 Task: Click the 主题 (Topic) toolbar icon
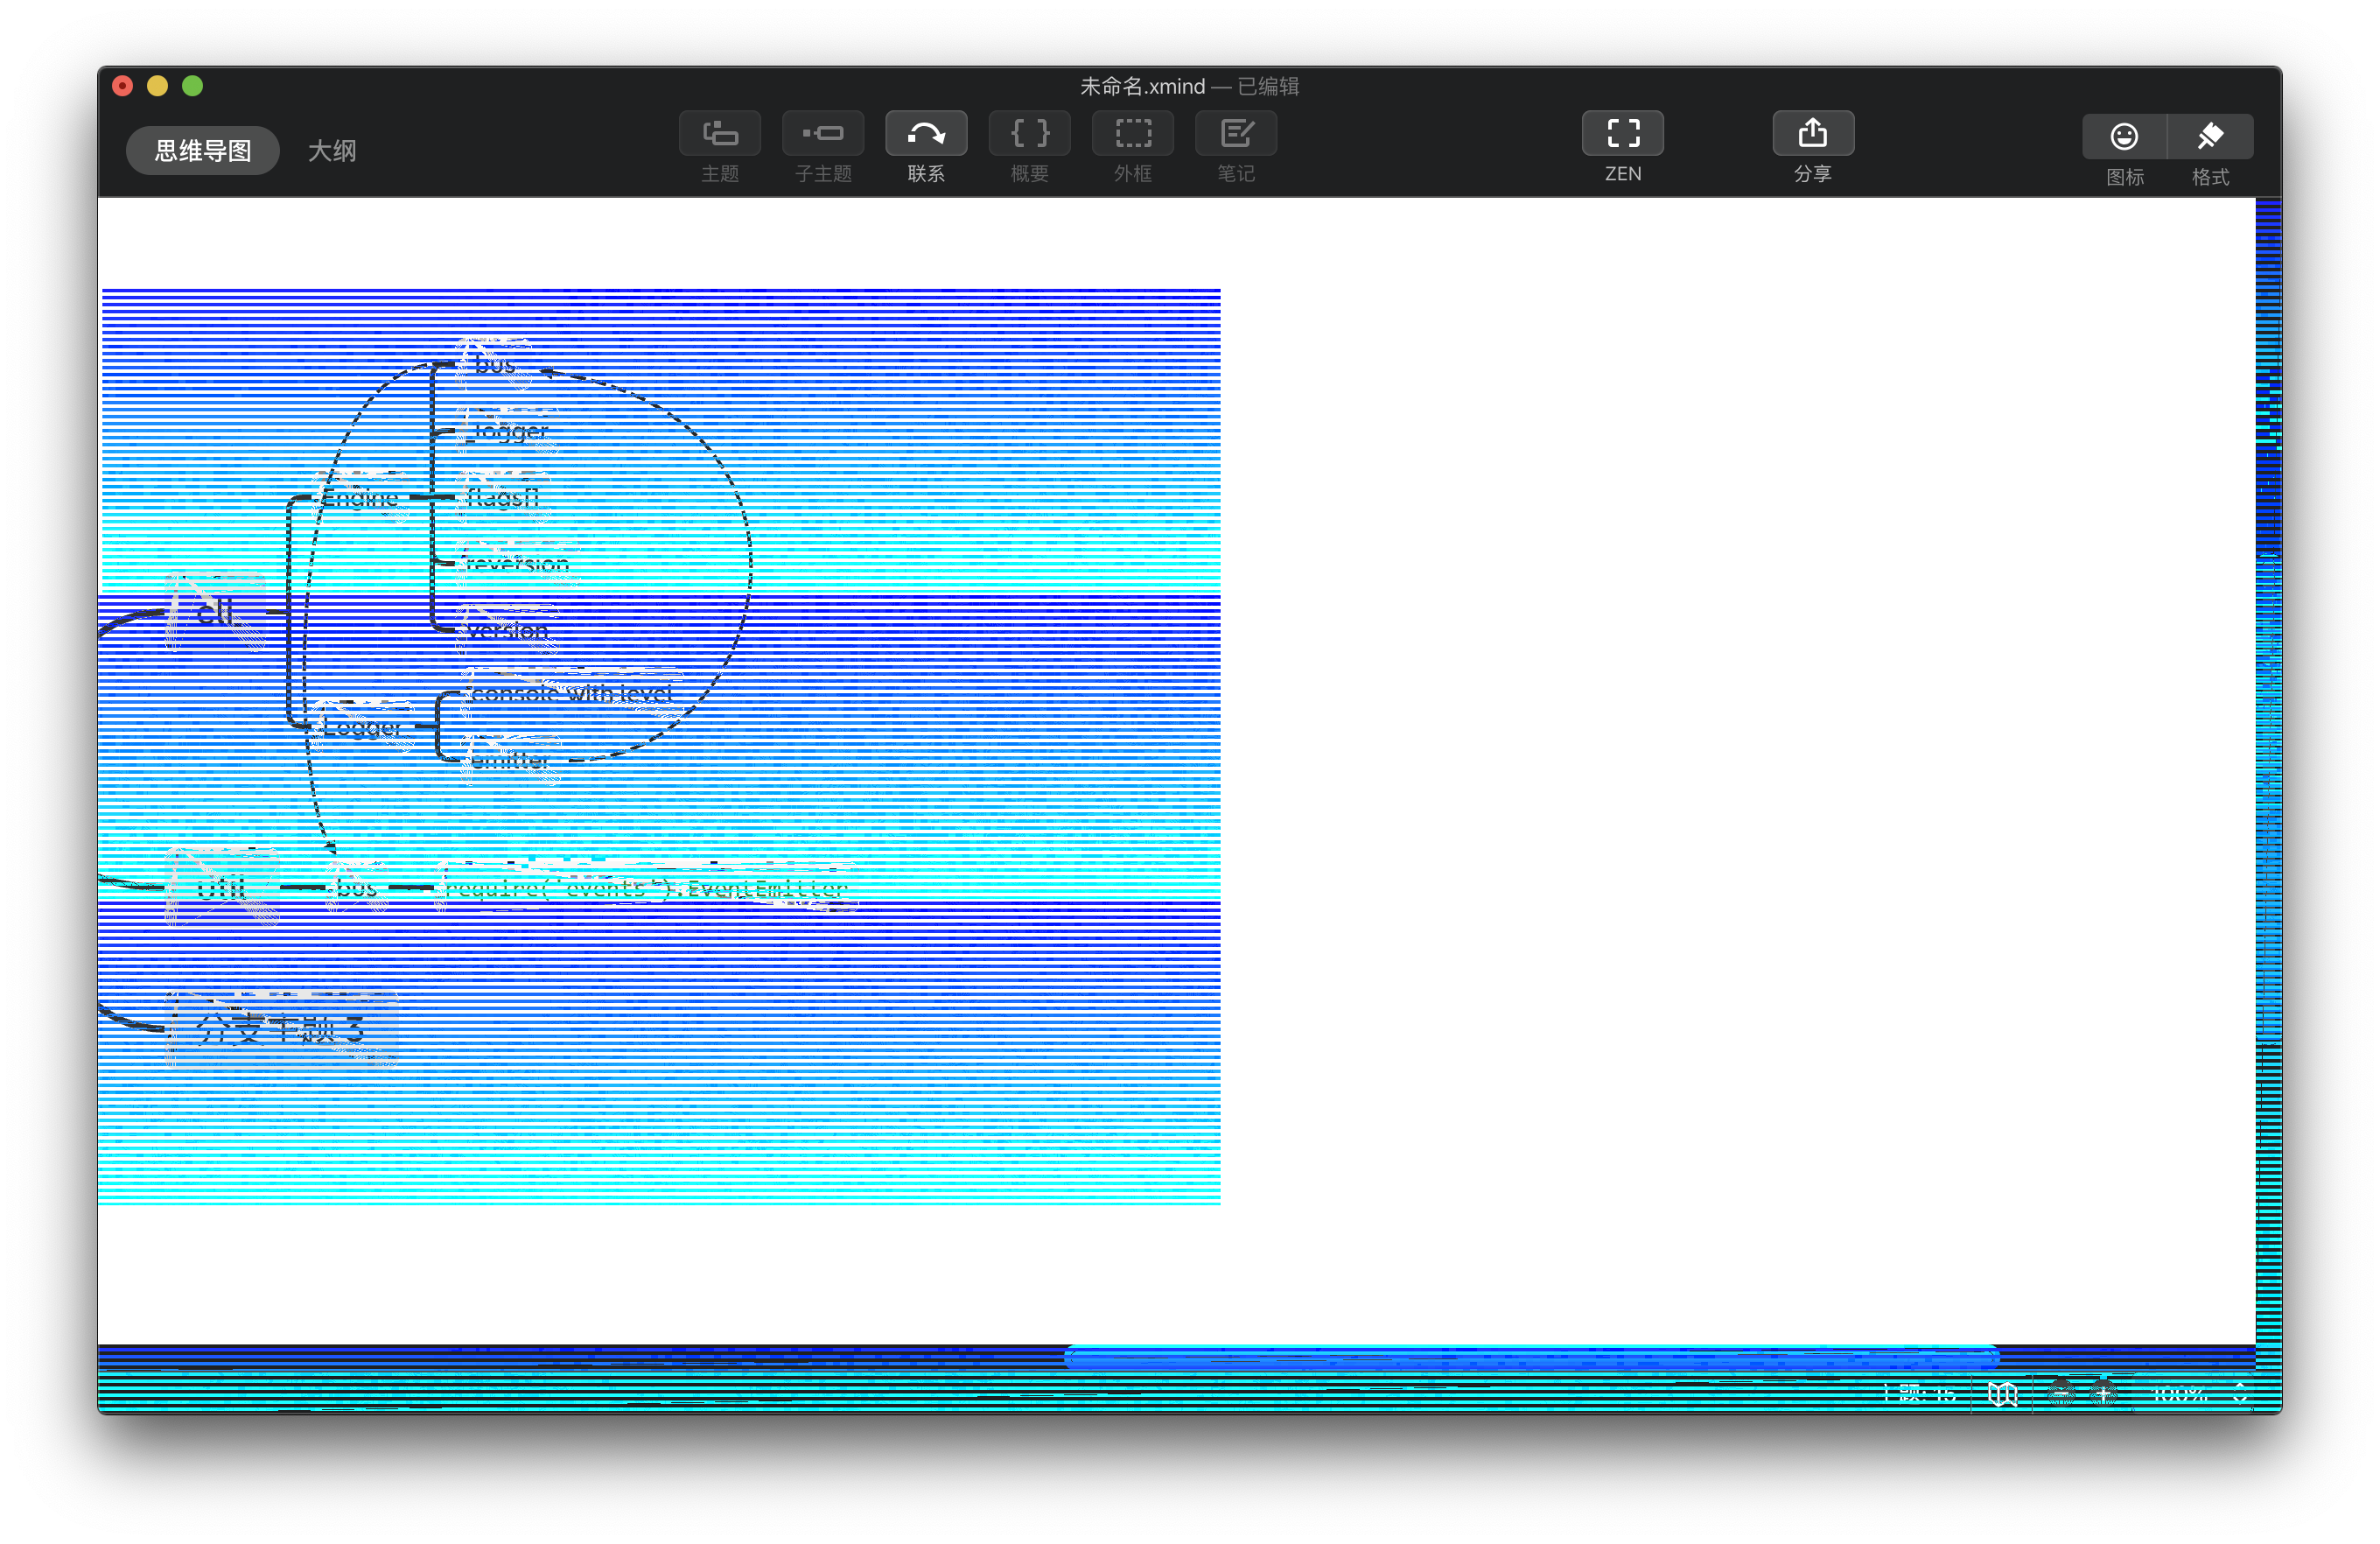point(719,133)
